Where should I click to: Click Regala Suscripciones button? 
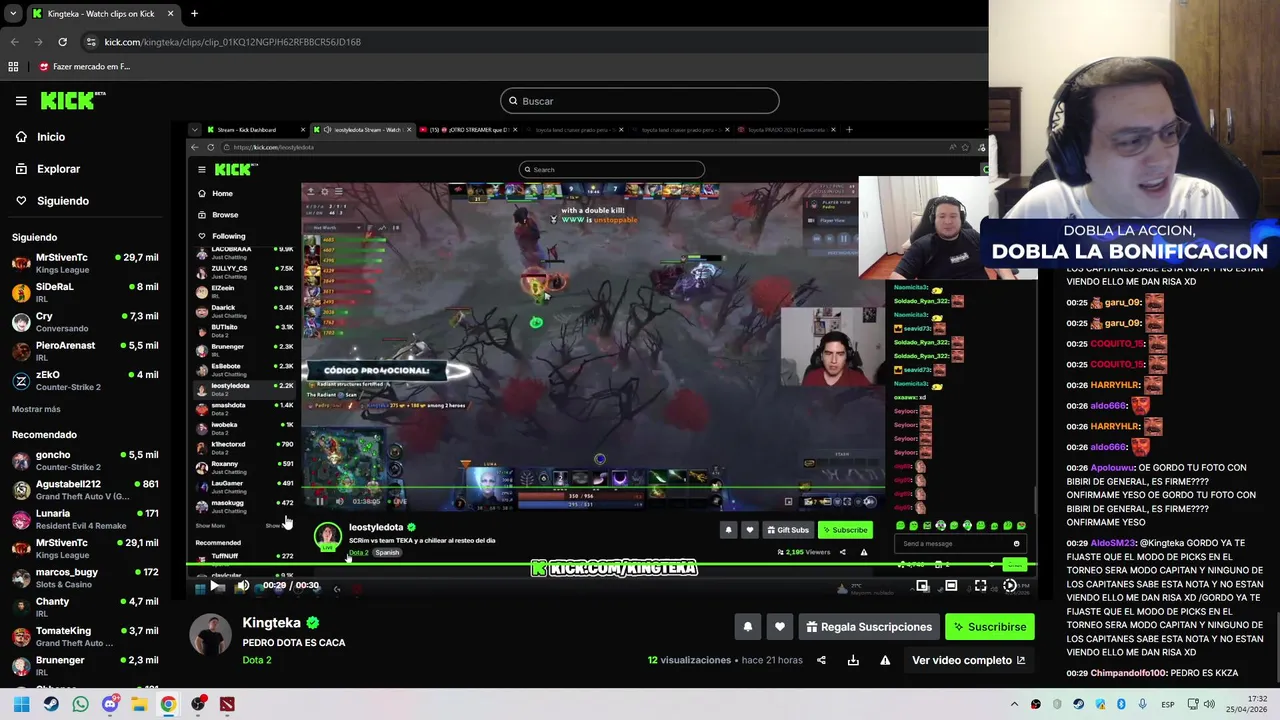pyautogui.click(x=869, y=627)
